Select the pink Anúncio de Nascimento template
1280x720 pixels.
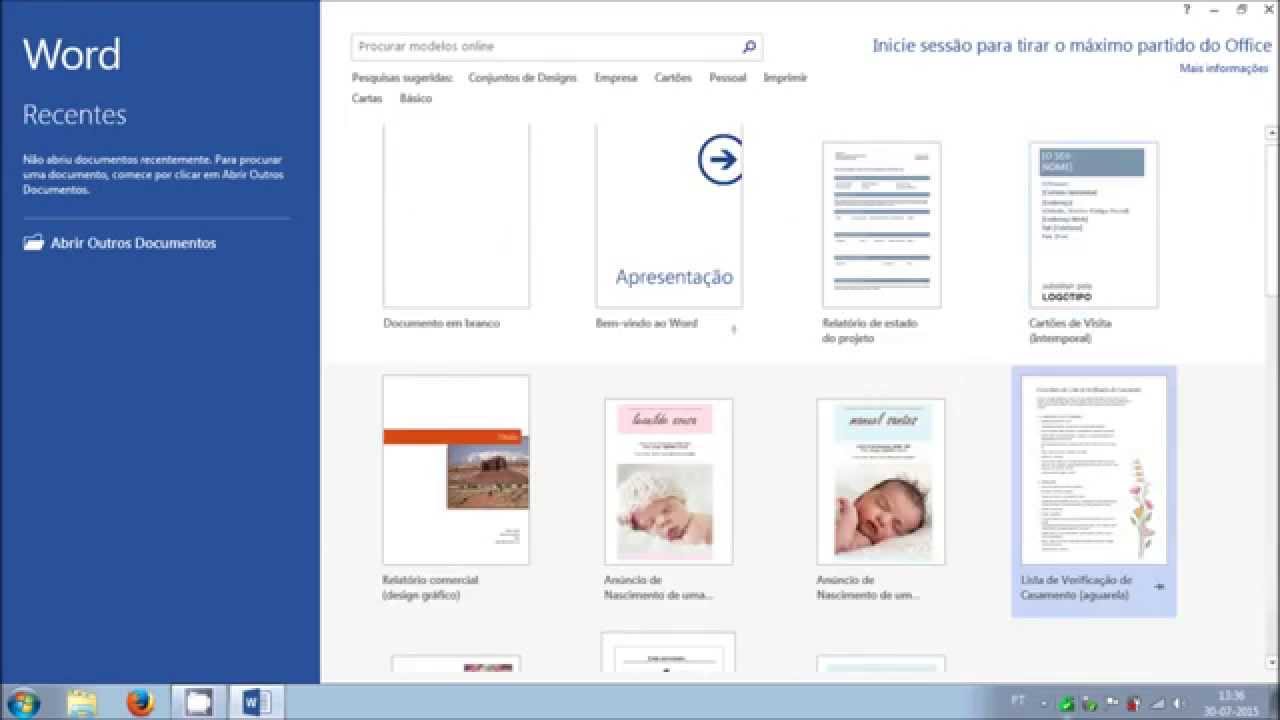pyautogui.click(x=669, y=482)
